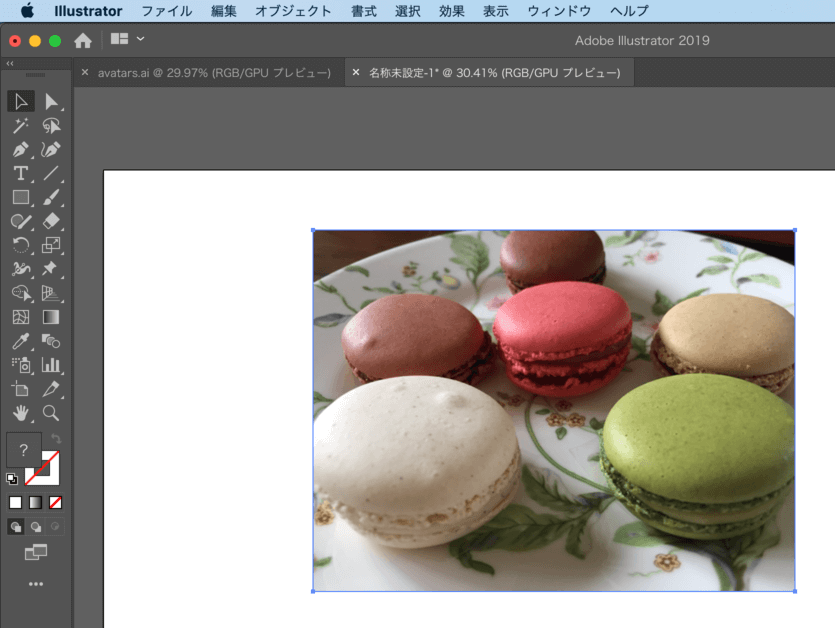Image resolution: width=835 pixels, height=628 pixels.
Task: Switch to Draw Behind mode
Action: point(35,526)
